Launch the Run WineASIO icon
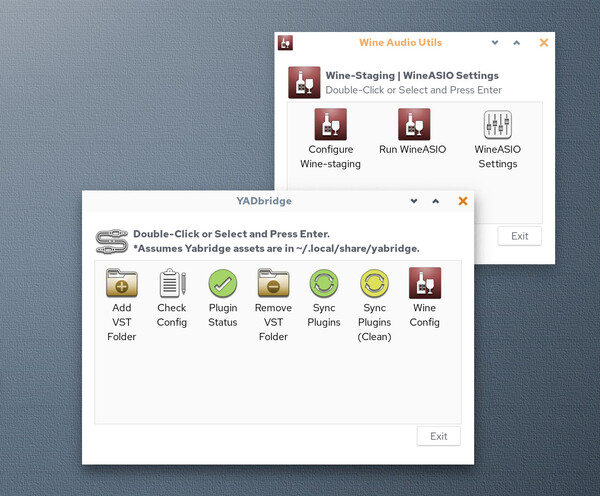The height and width of the screenshot is (496, 600). click(414, 124)
